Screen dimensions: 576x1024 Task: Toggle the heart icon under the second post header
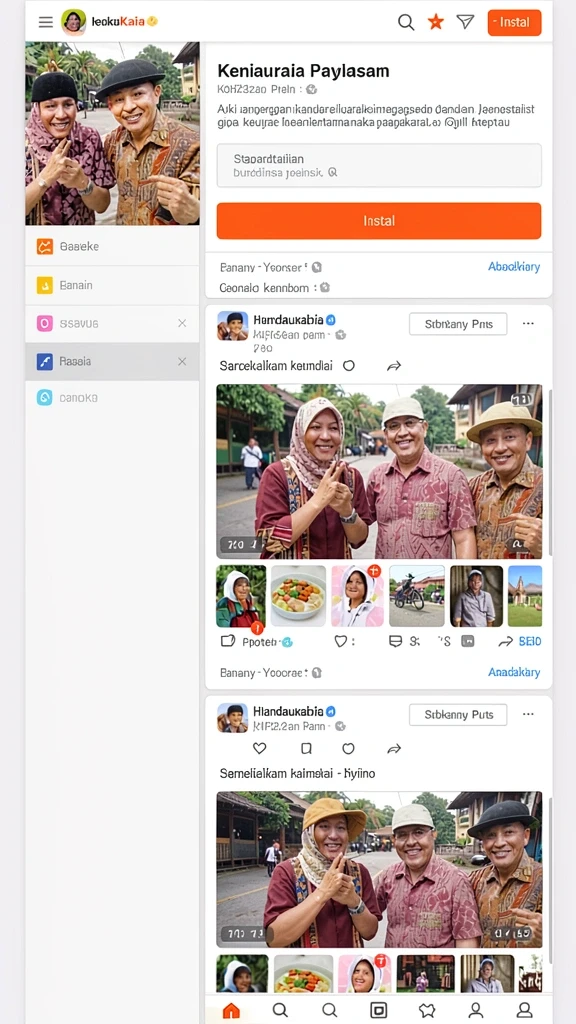coord(259,748)
